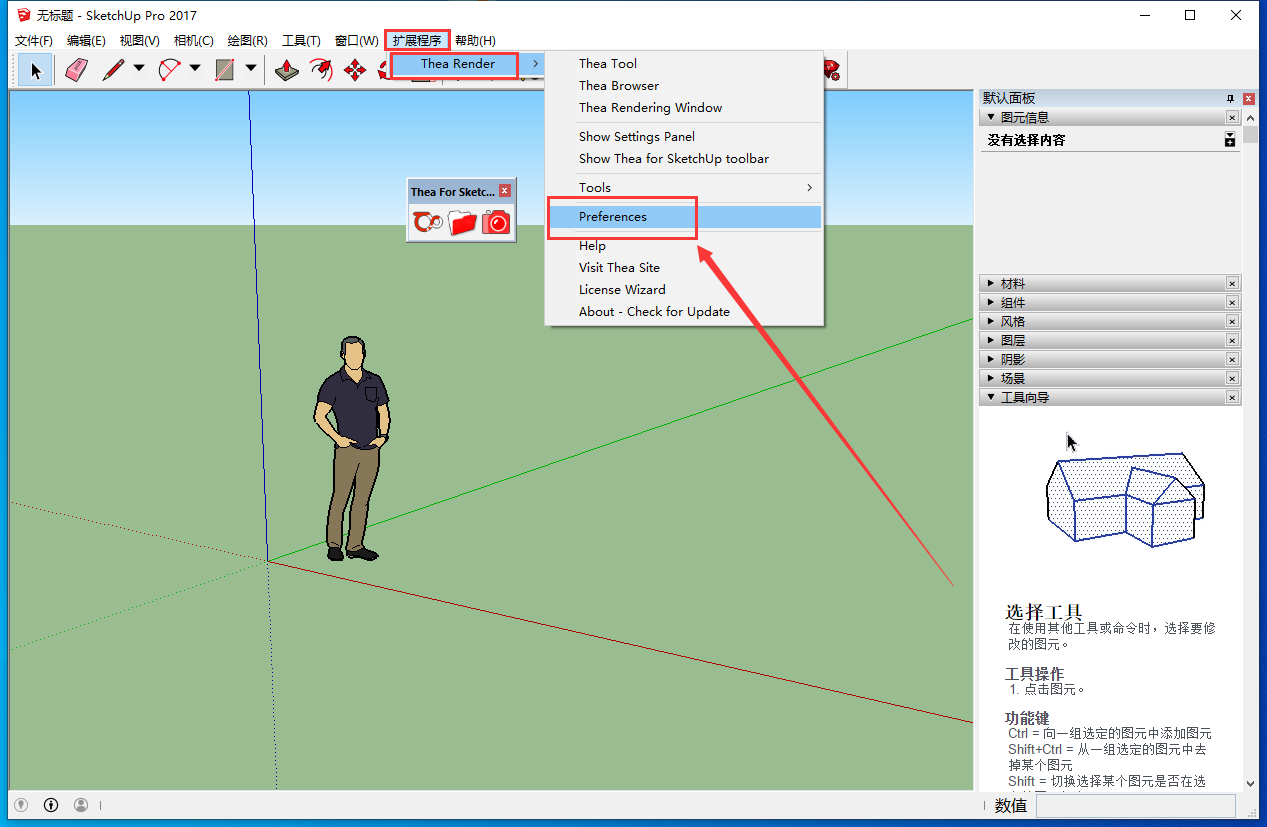Close the Thea For SketchUp floating toolbar
This screenshot has width=1267, height=827.
click(505, 191)
